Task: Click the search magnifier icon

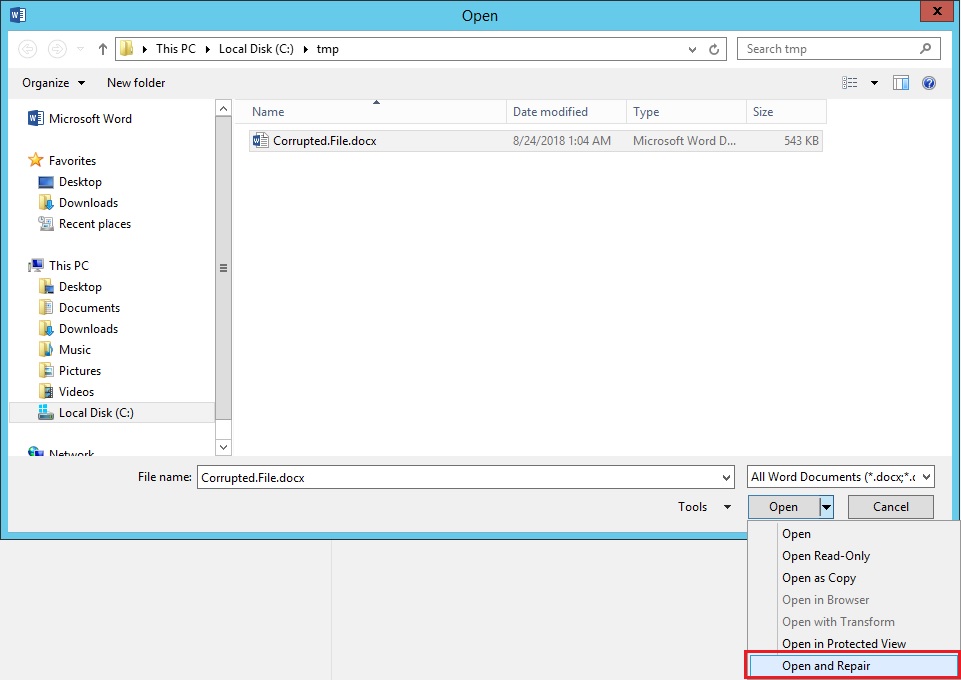Action: [x=925, y=48]
